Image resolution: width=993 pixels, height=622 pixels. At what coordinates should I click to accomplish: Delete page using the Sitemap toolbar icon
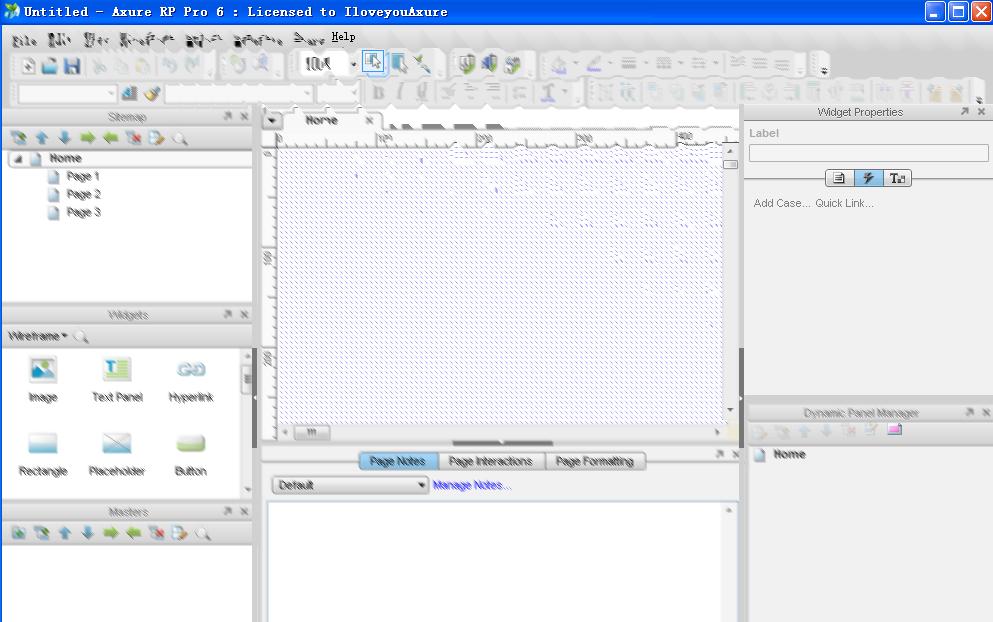(x=133, y=138)
